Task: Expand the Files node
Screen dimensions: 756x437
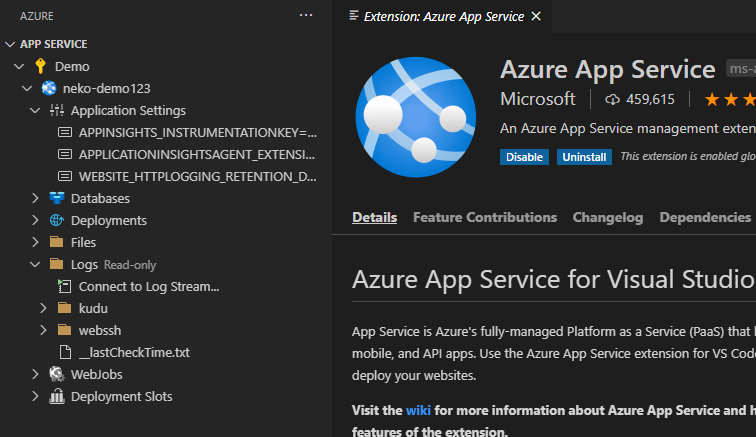Action: point(35,242)
